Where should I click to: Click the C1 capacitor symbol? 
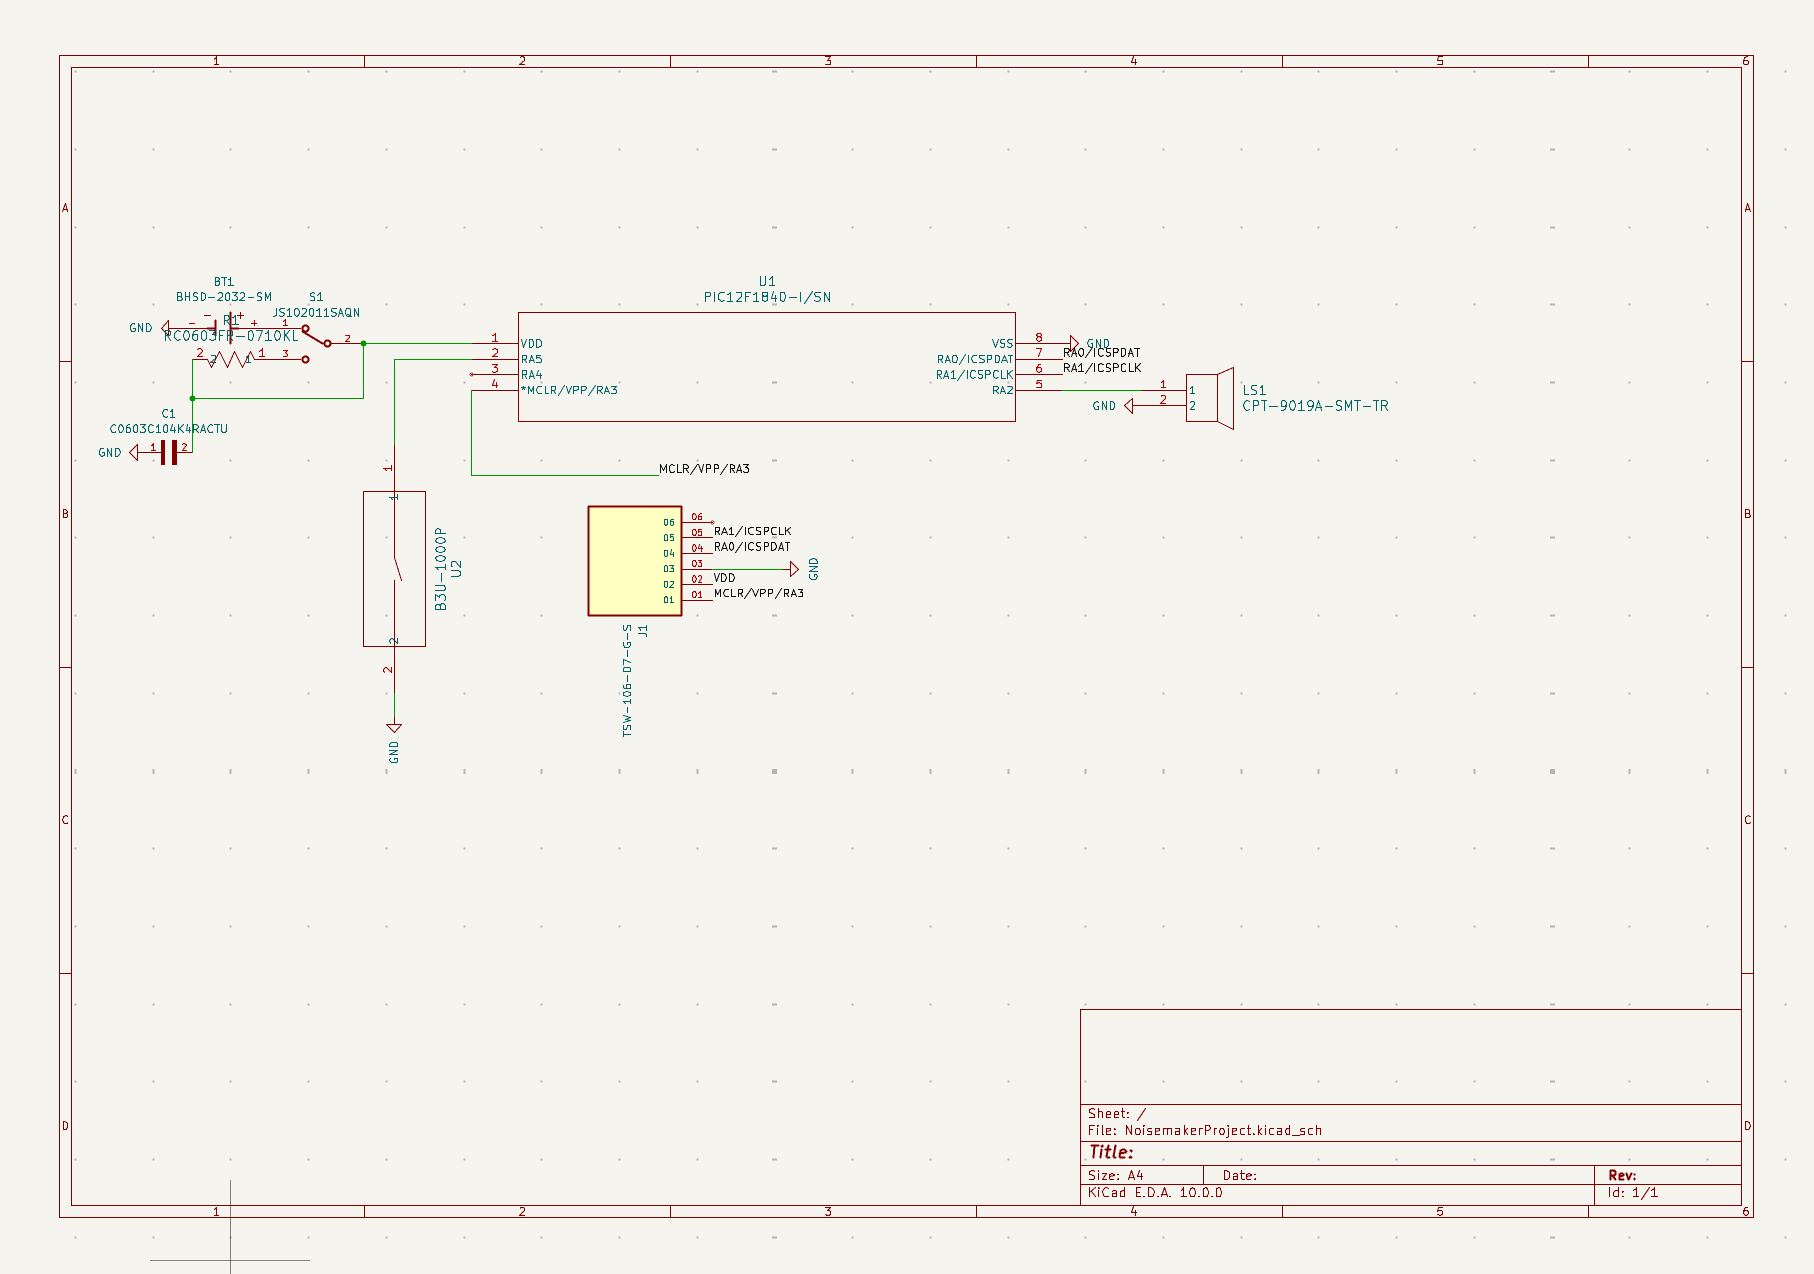(169, 452)
